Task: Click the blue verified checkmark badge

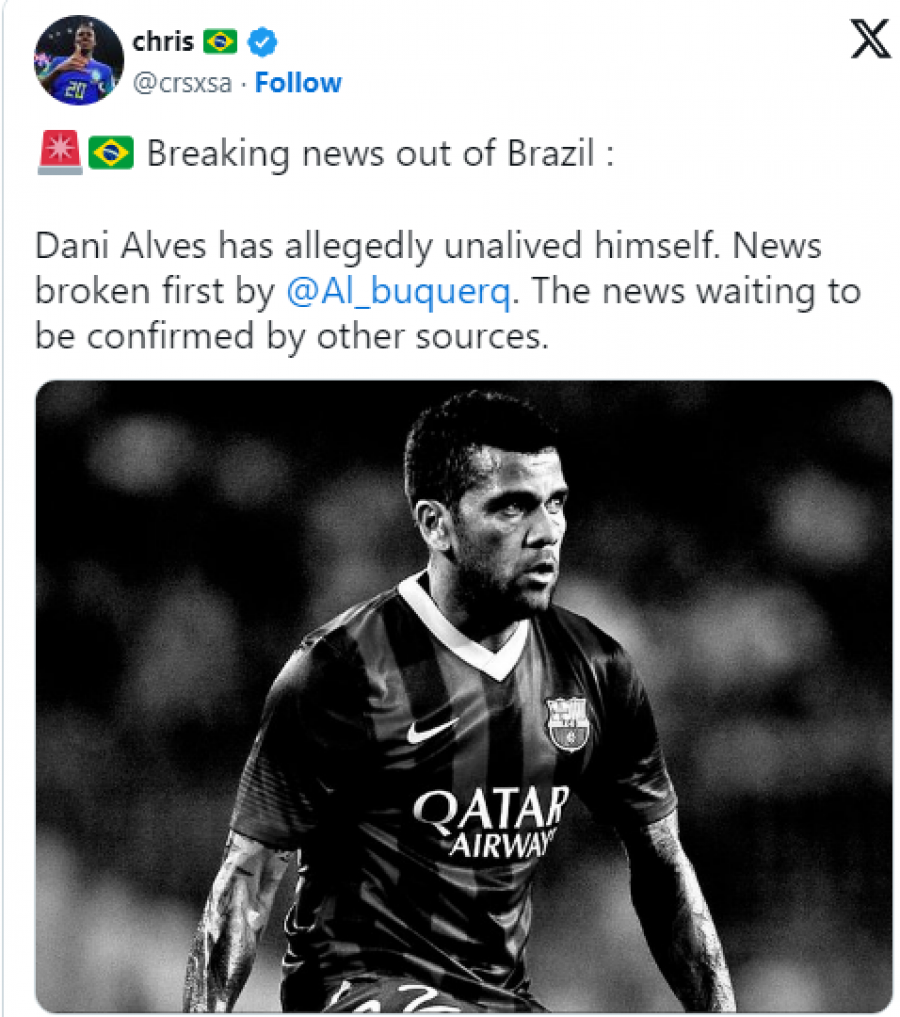Action: click(263, 42)
